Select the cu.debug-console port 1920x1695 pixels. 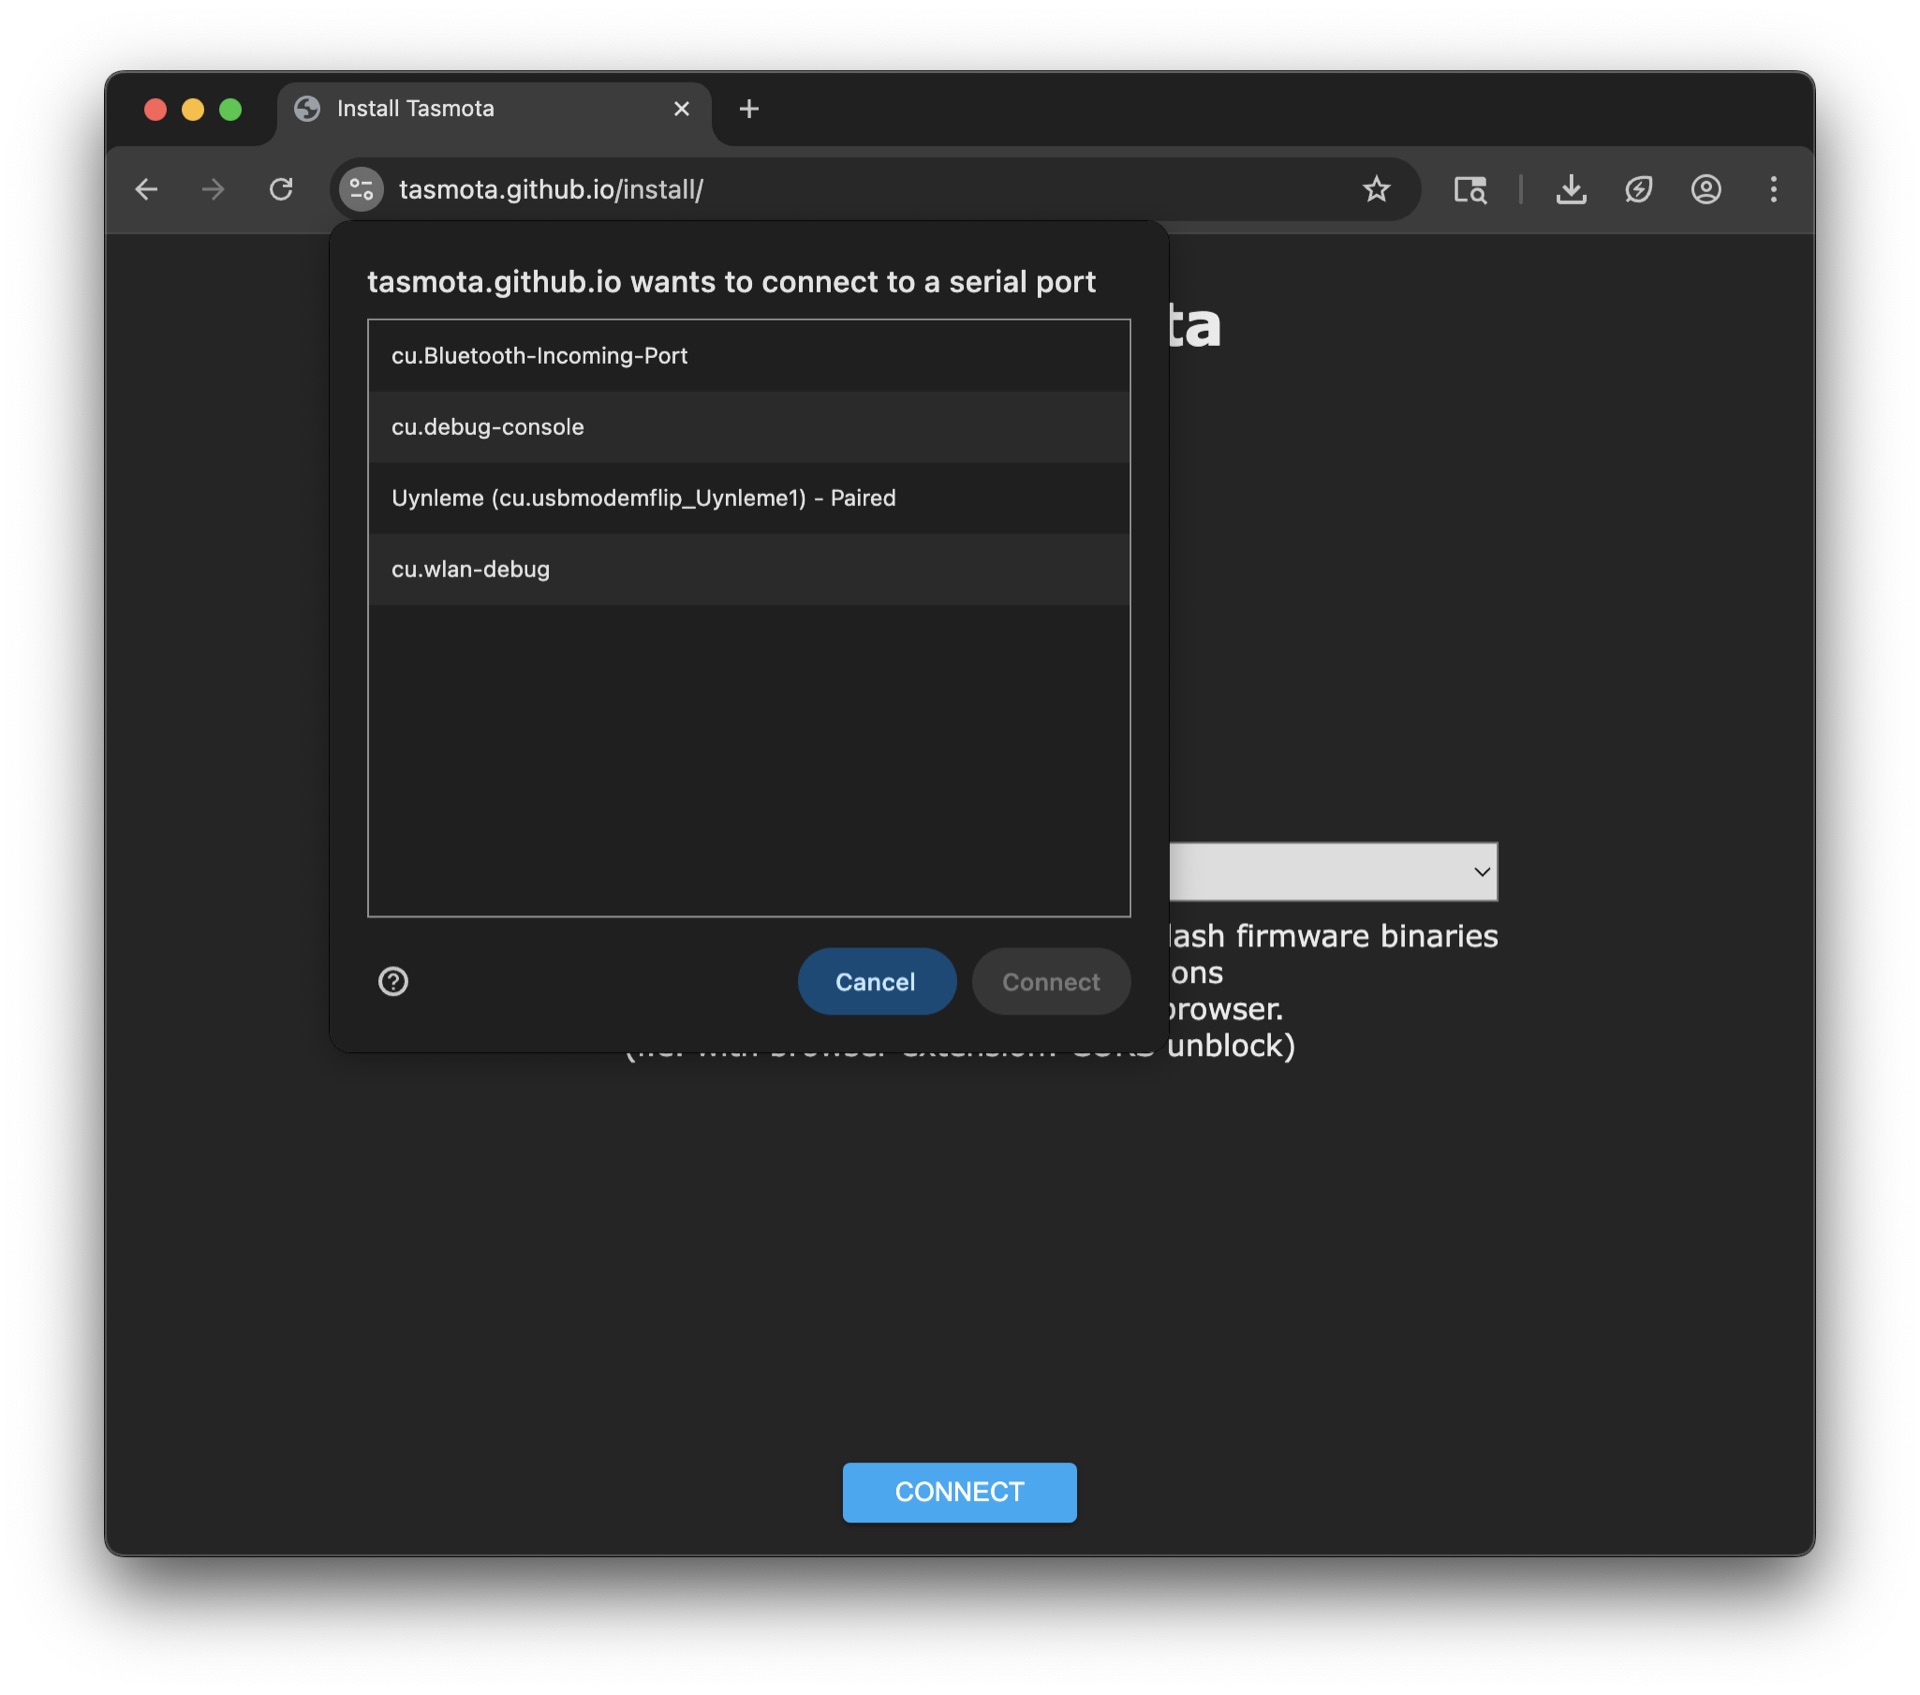pos(748,427)
